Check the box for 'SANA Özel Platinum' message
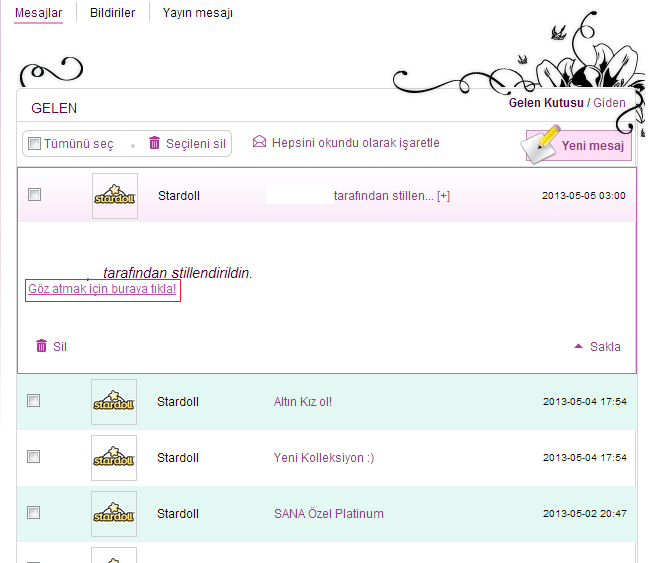The height and width of the screenshot is (563, 651). pyautogui.click(x=34, y=513)
